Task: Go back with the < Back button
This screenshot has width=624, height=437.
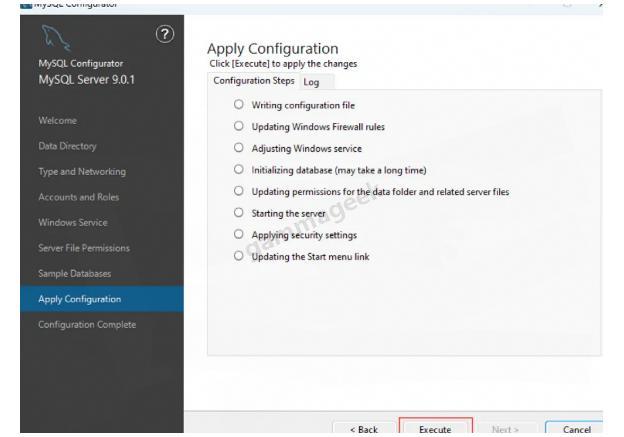Action: tap(364, 429)
